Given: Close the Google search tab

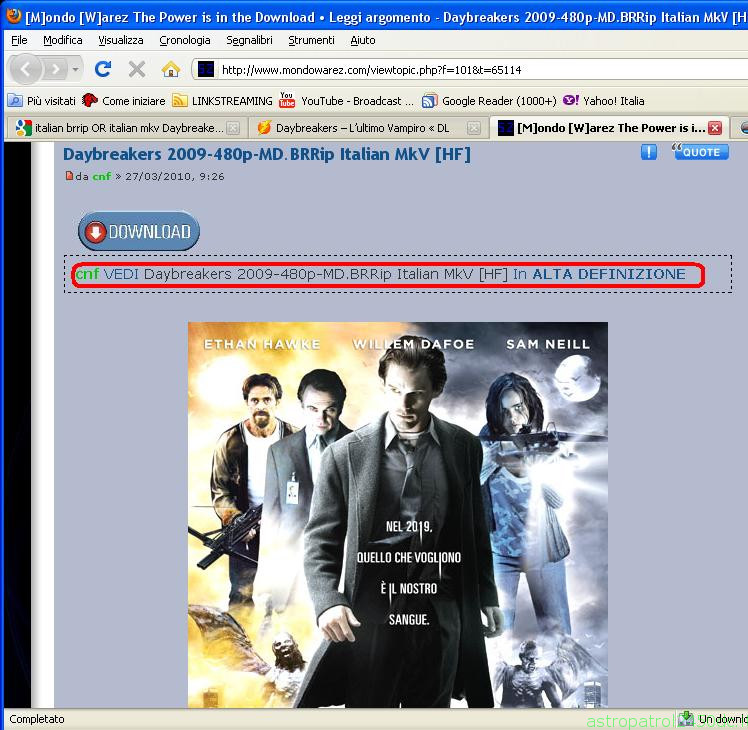Looking at the screenshot, I should click(232, 128).
